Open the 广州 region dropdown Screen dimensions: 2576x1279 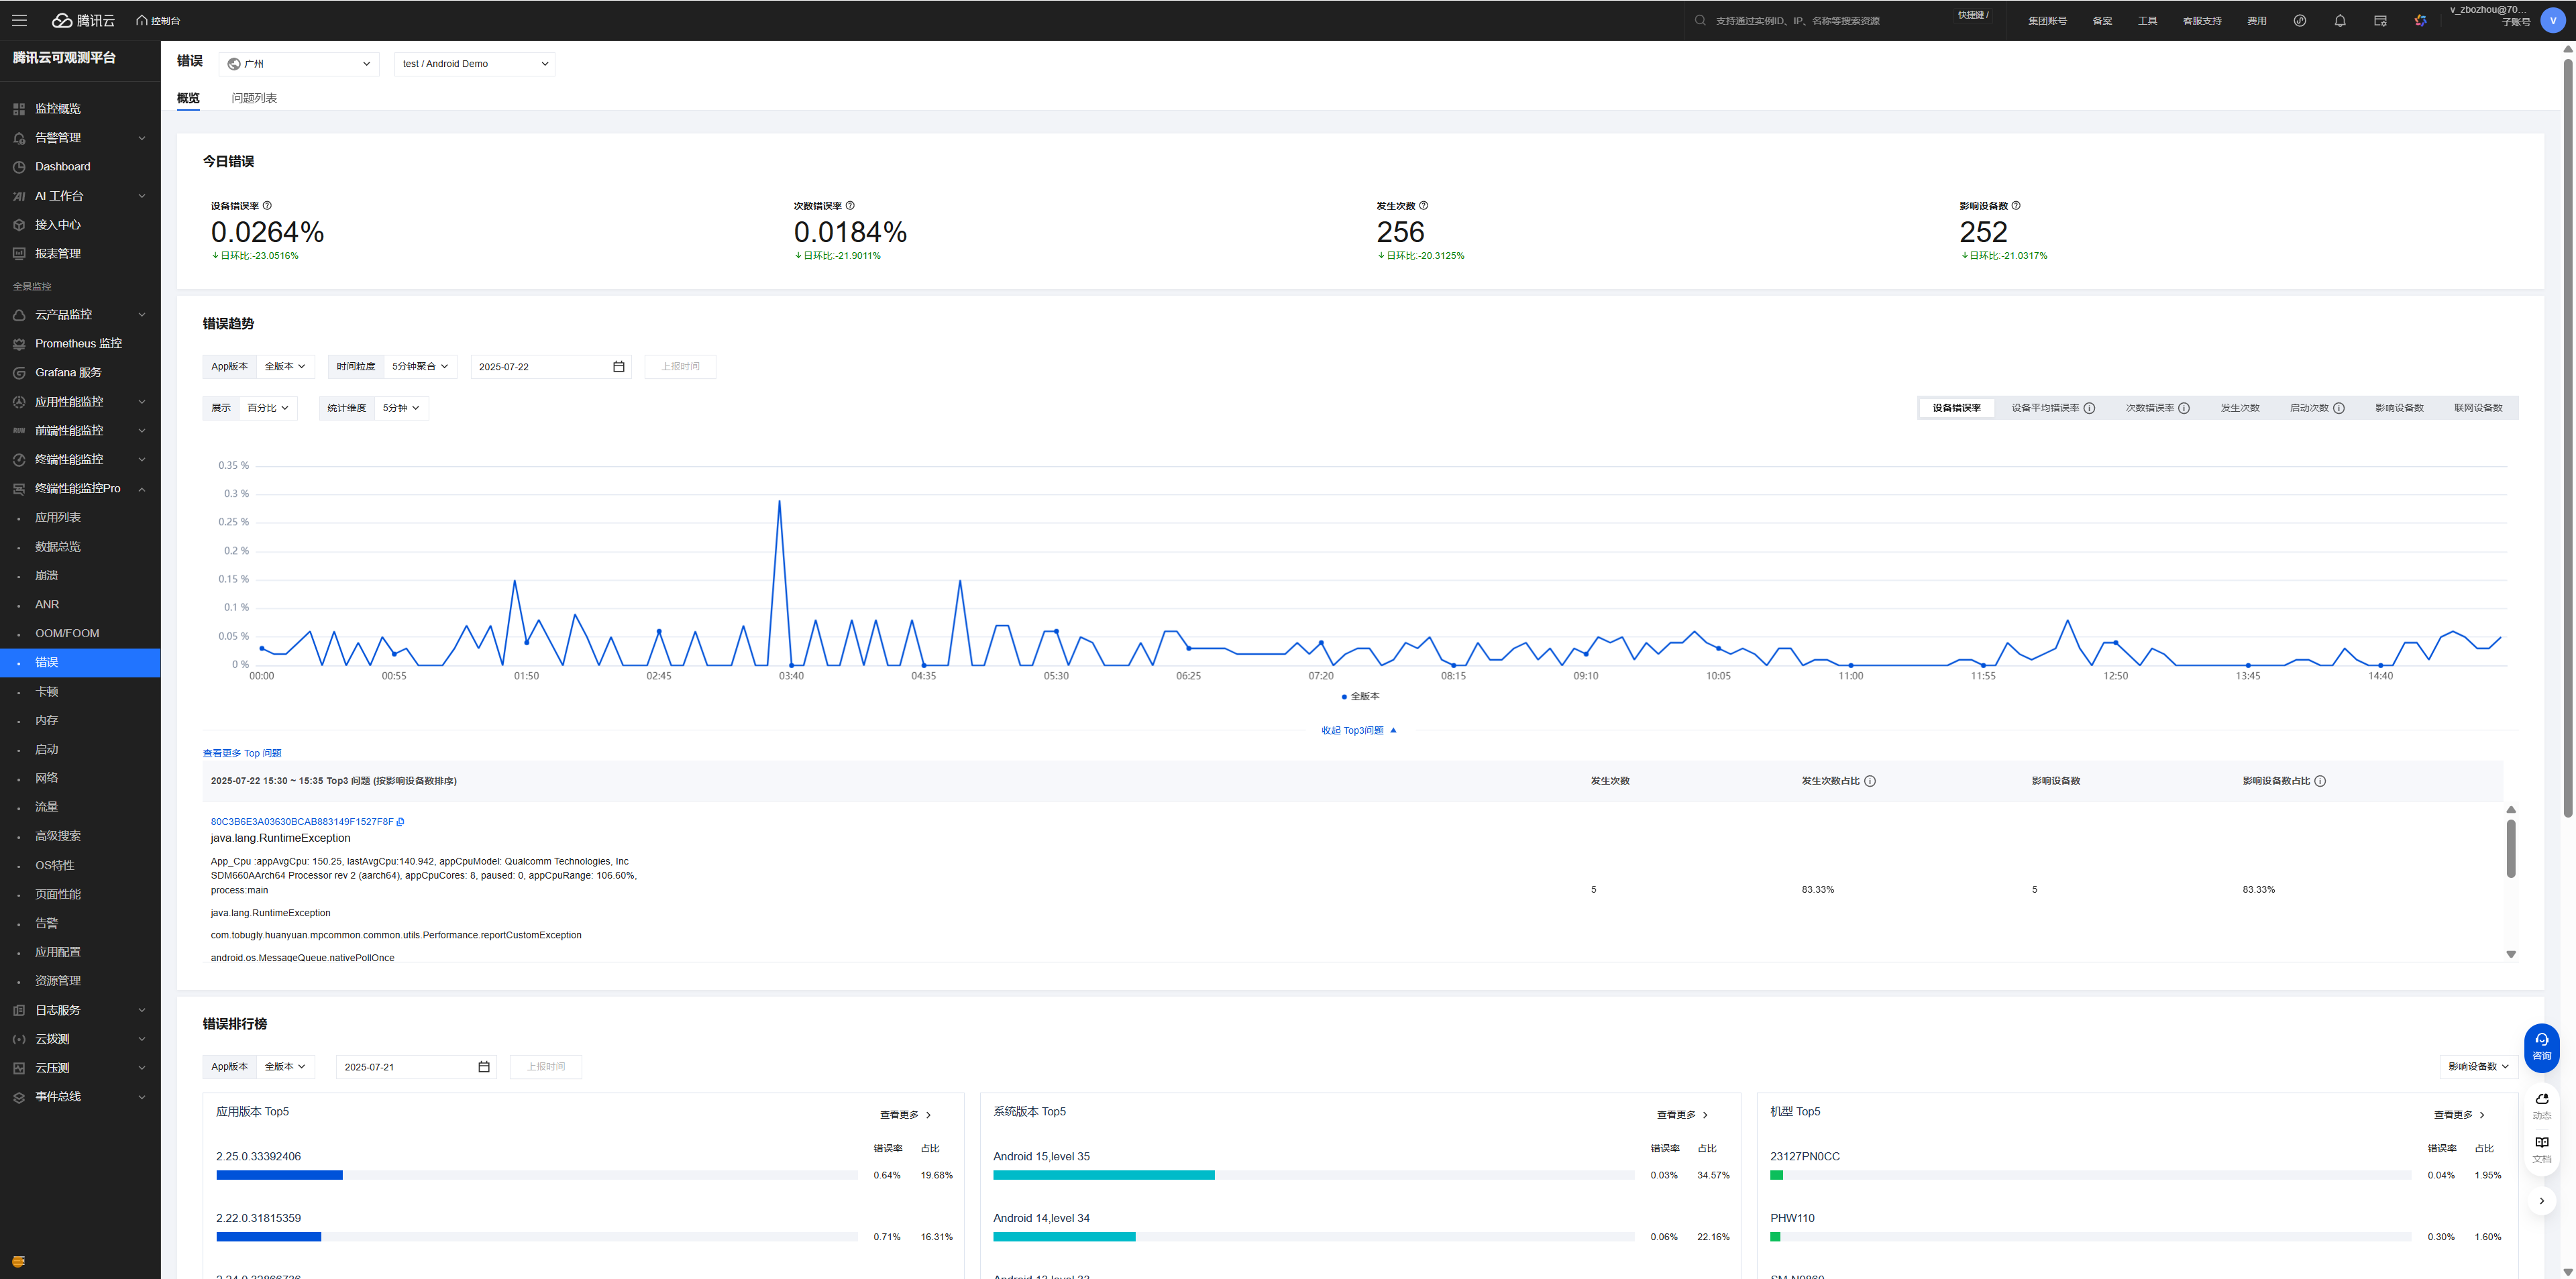(299, 64)
